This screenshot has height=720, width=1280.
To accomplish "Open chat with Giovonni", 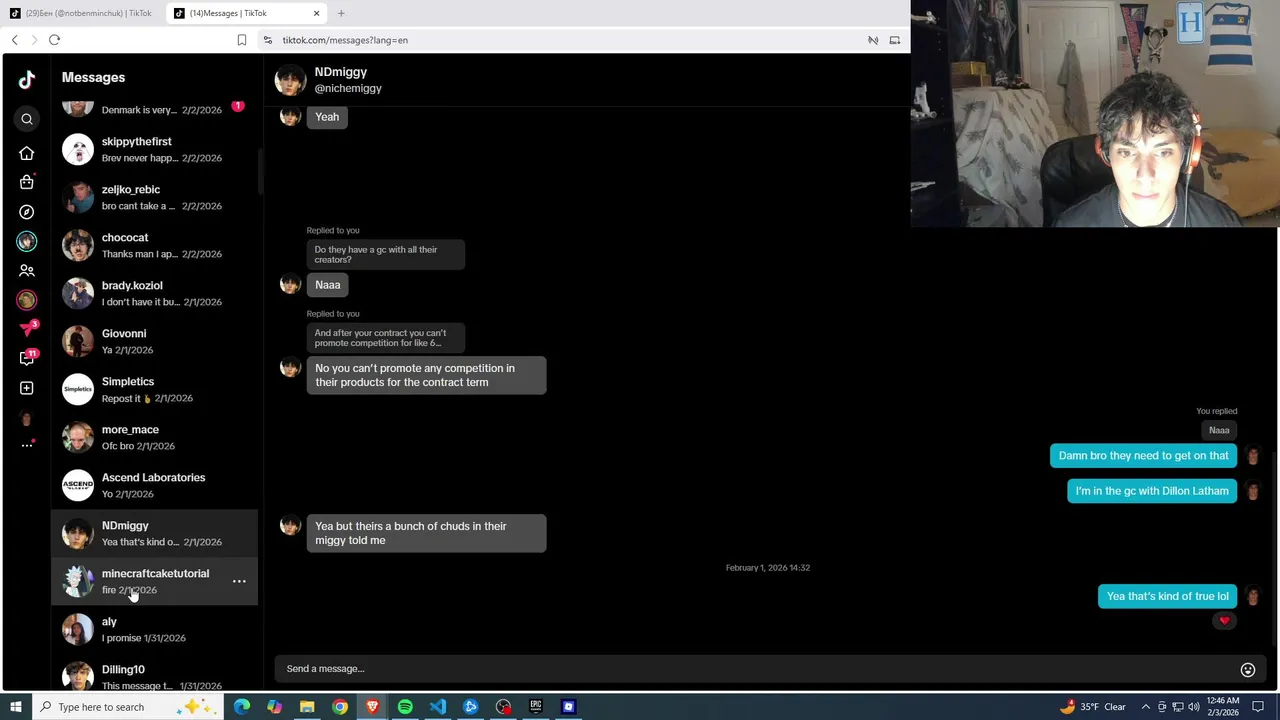I will coord(155,342).
